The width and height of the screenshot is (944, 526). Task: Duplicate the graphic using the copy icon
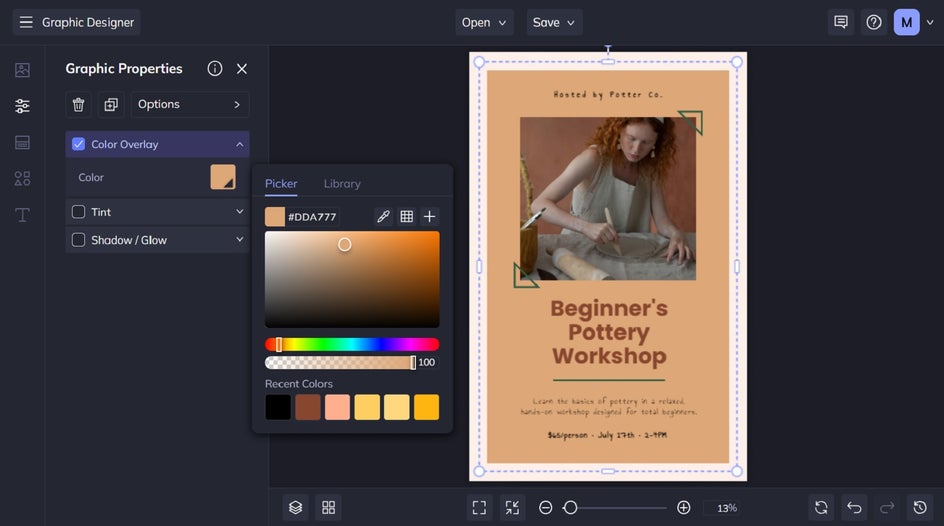[111, 104]
